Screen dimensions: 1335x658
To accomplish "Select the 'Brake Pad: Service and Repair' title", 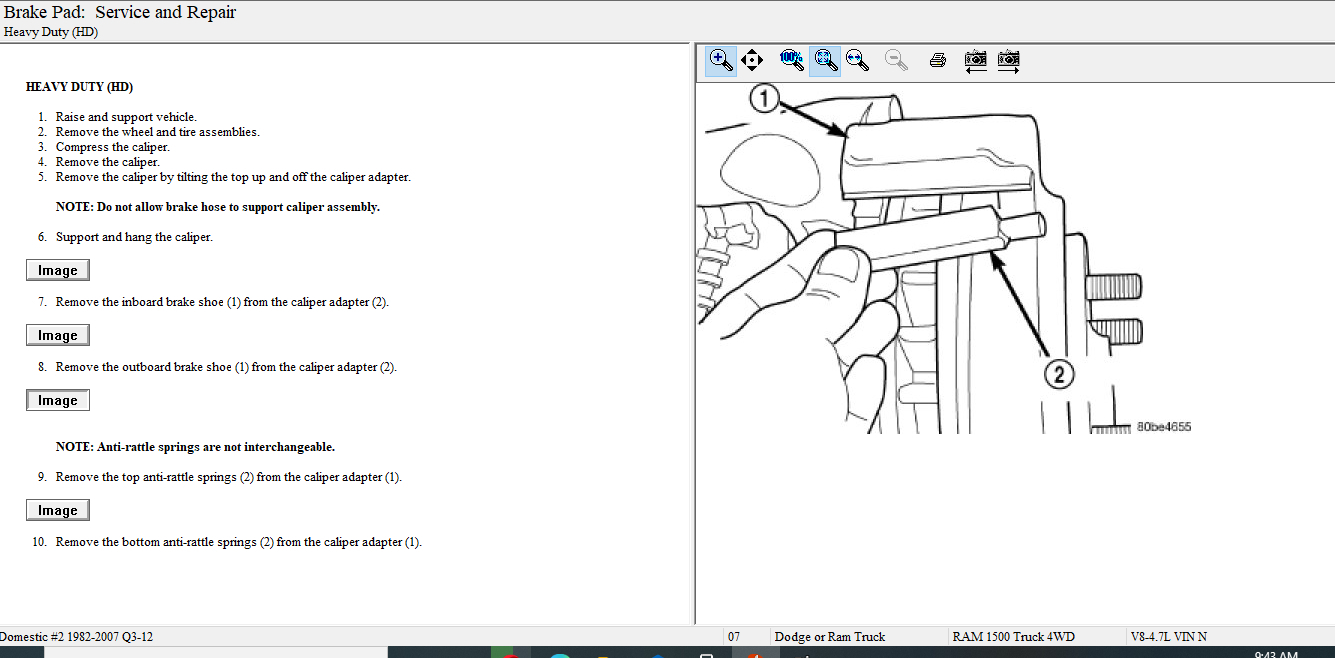I will click(x=120, y=13).
